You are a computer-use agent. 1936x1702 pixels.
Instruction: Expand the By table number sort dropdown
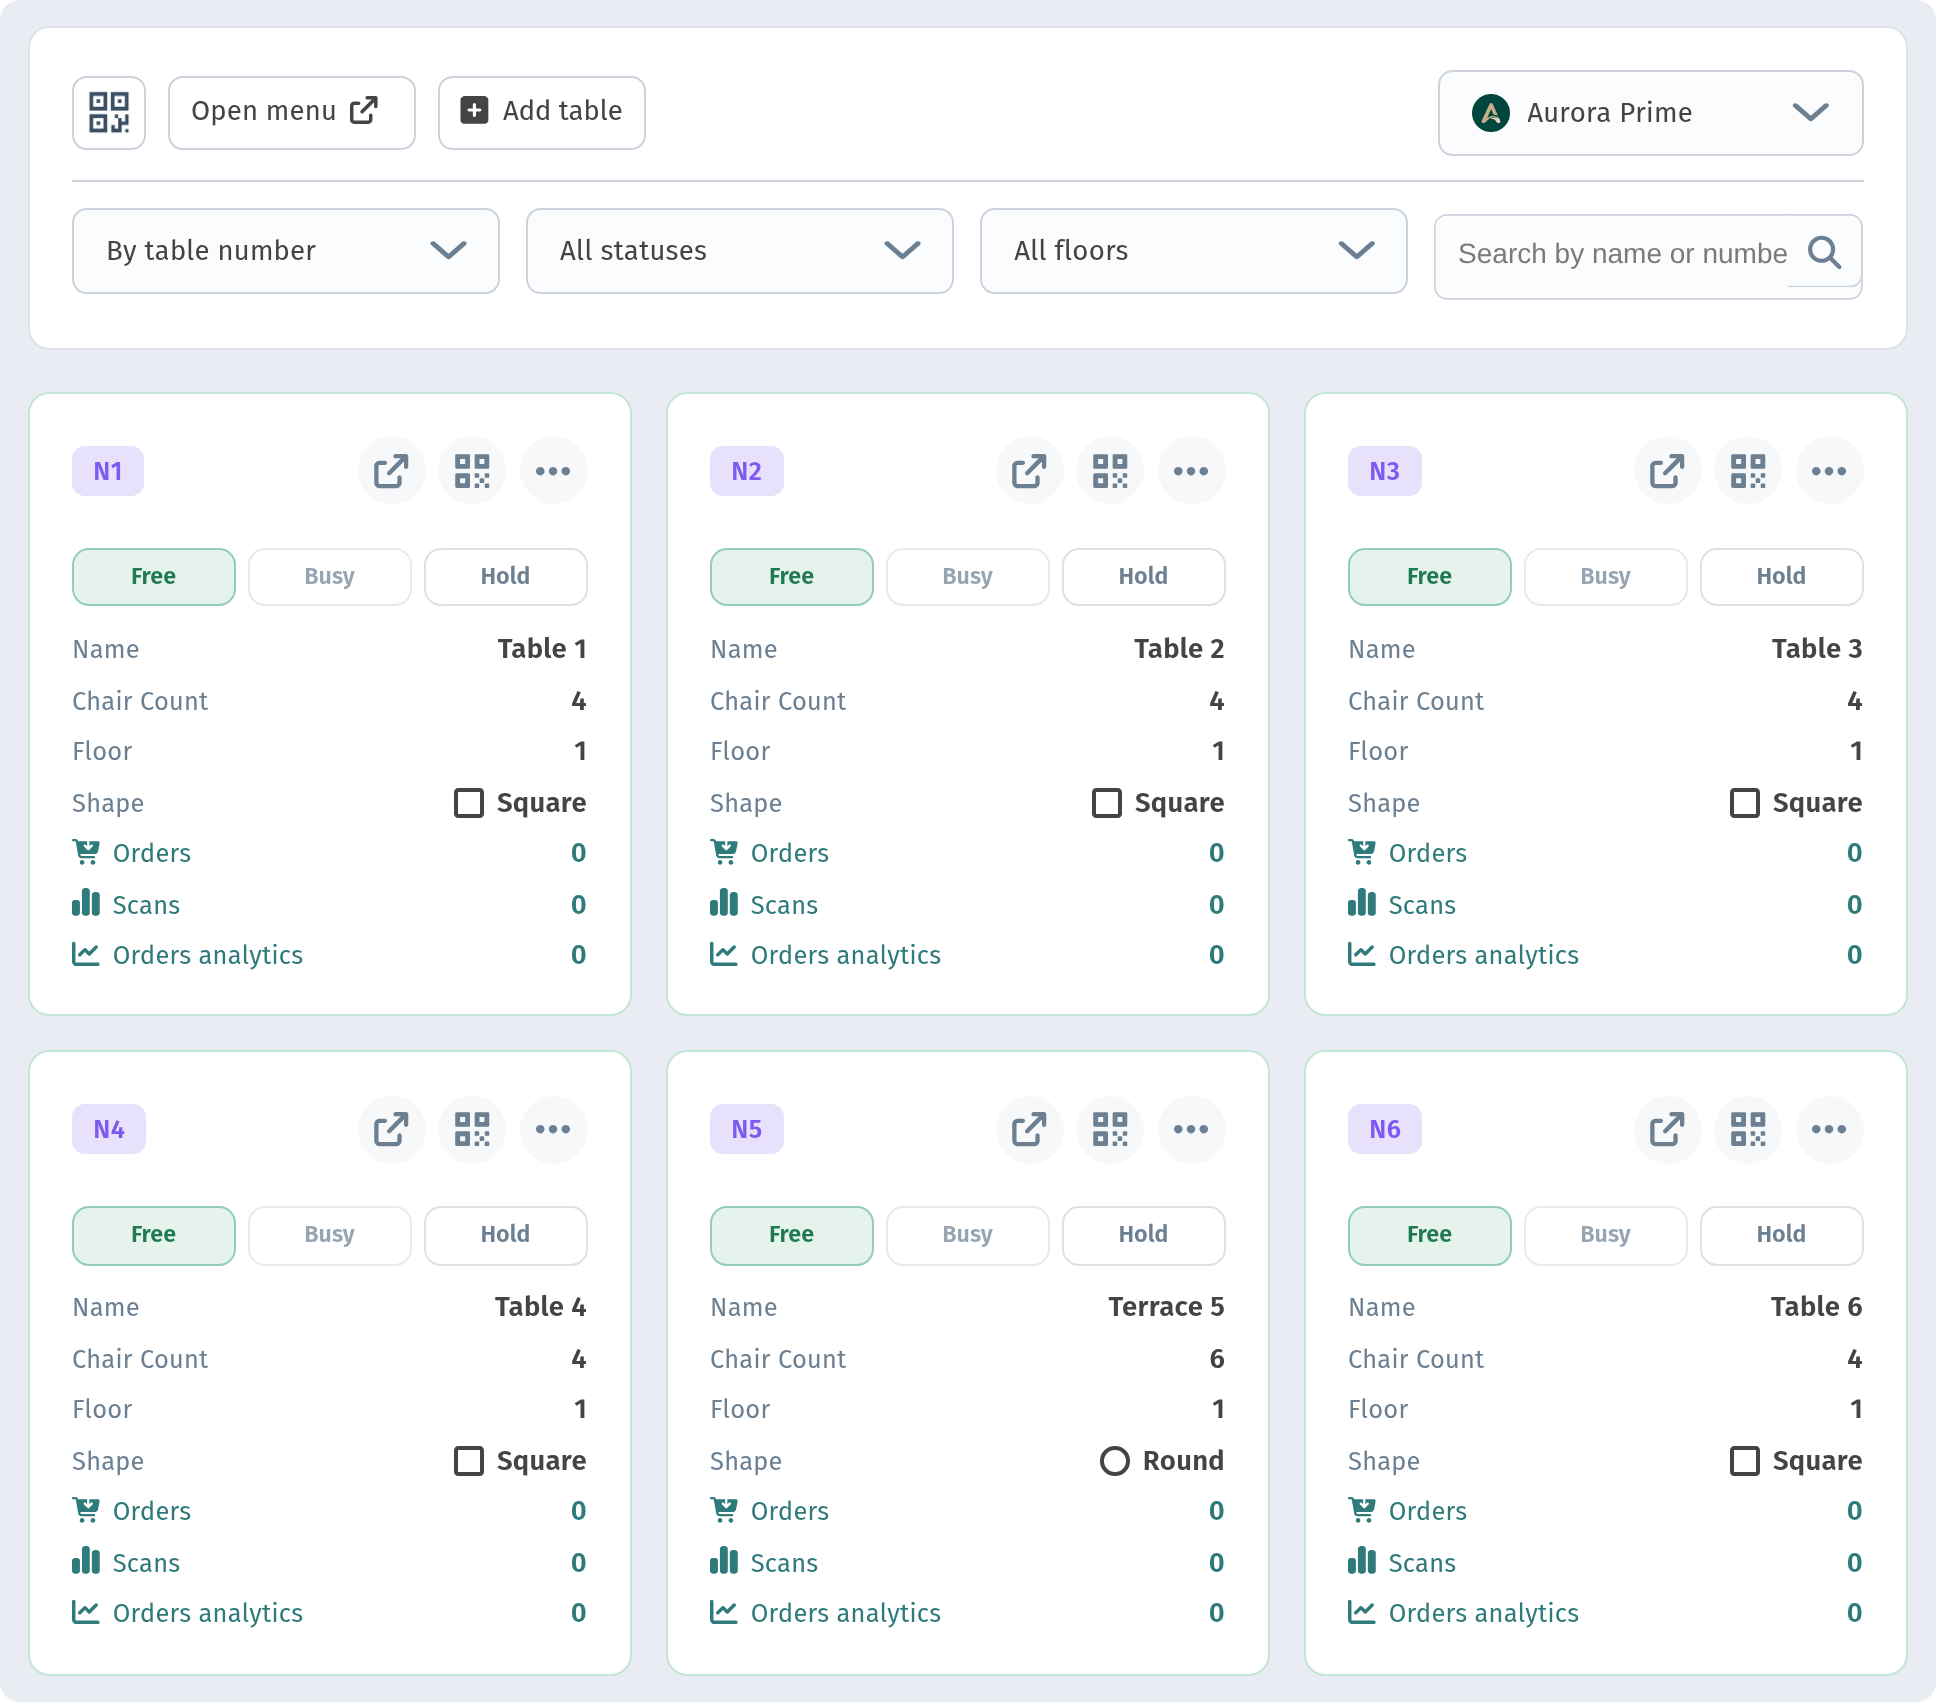286,251
